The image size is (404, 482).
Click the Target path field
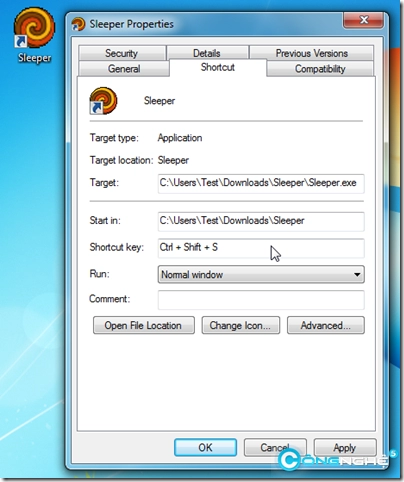(261, 183)
